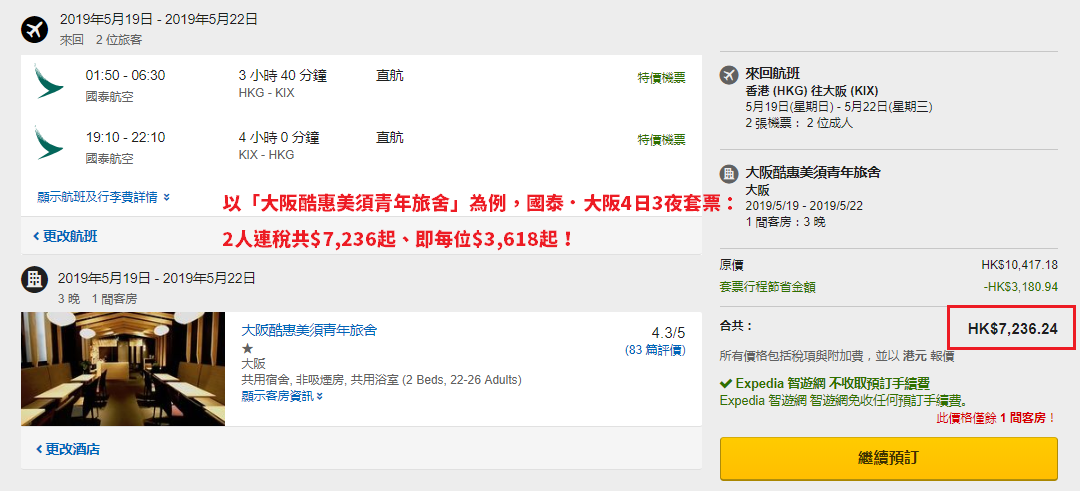This screenshot has width=1080, height=491.
Task: Click 合共： label
Action: 736,326
